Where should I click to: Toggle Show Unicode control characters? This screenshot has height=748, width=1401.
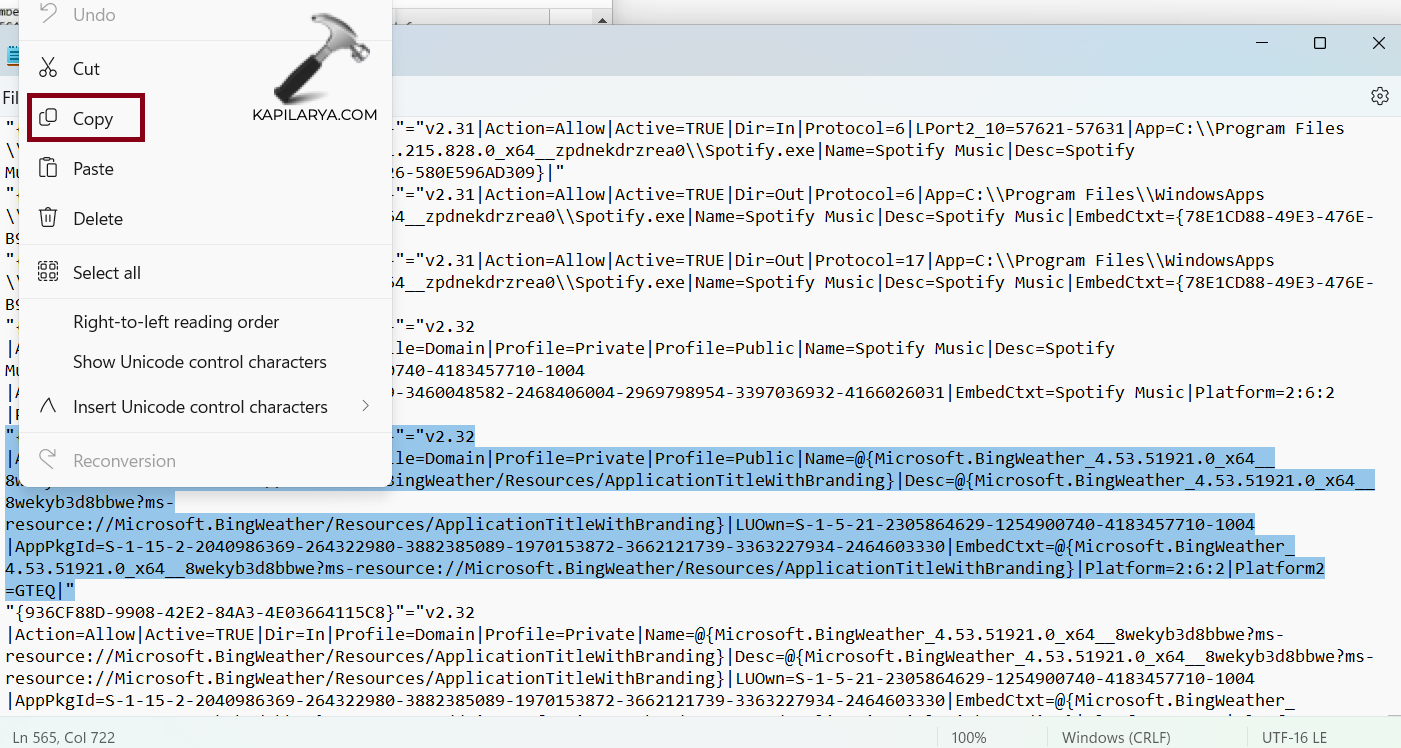pyautogui.click(x=199, y=362)
